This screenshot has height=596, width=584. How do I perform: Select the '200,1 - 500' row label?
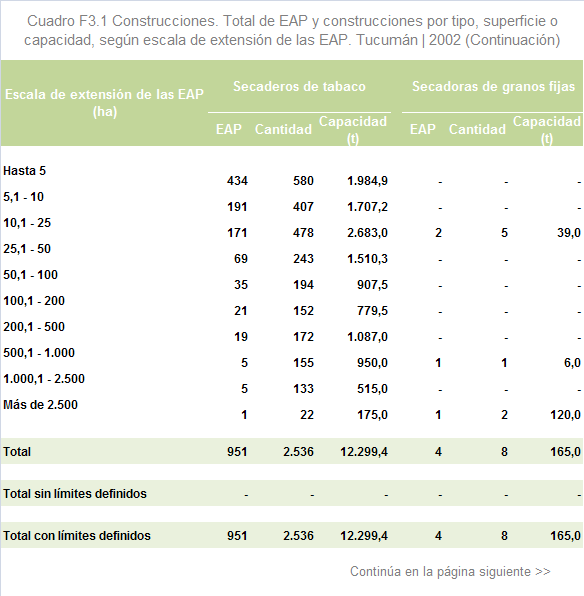(34, 327)
